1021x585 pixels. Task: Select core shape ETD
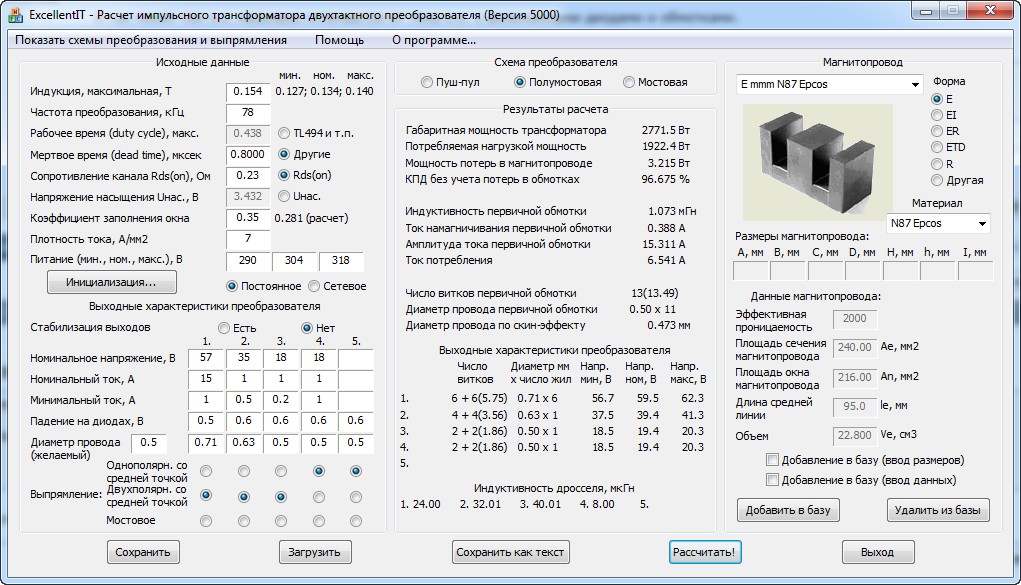click(936, 147)
